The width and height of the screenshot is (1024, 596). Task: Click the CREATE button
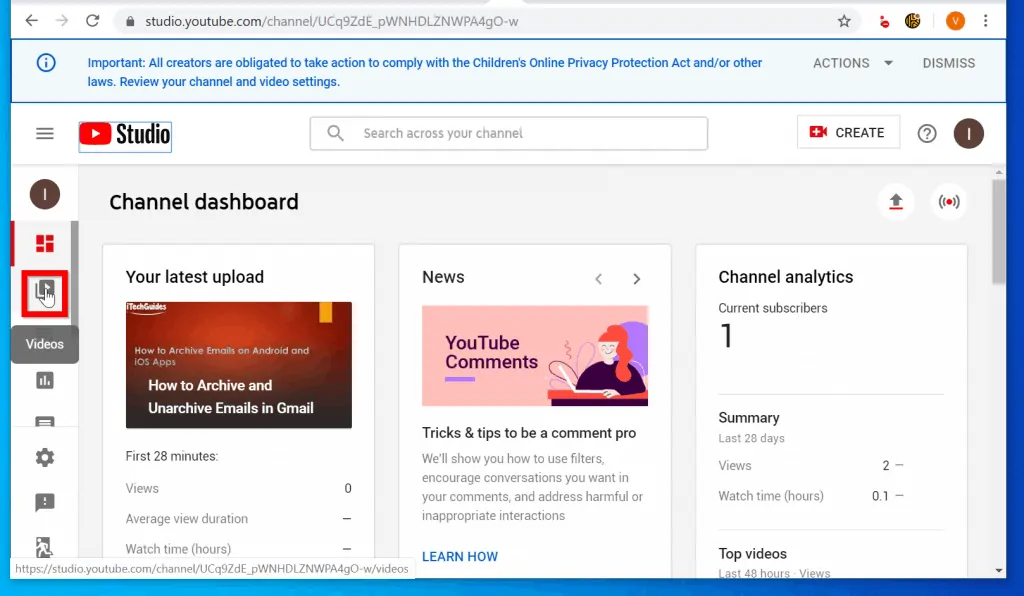(x=848, y=131)
